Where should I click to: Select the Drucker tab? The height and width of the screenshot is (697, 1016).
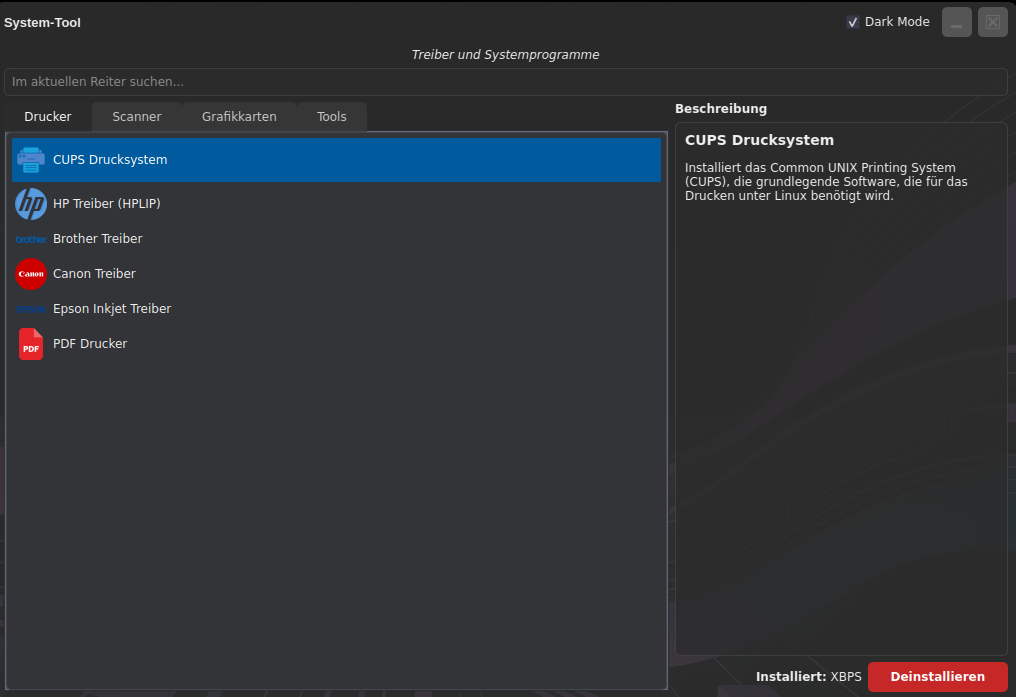point(48,117)
